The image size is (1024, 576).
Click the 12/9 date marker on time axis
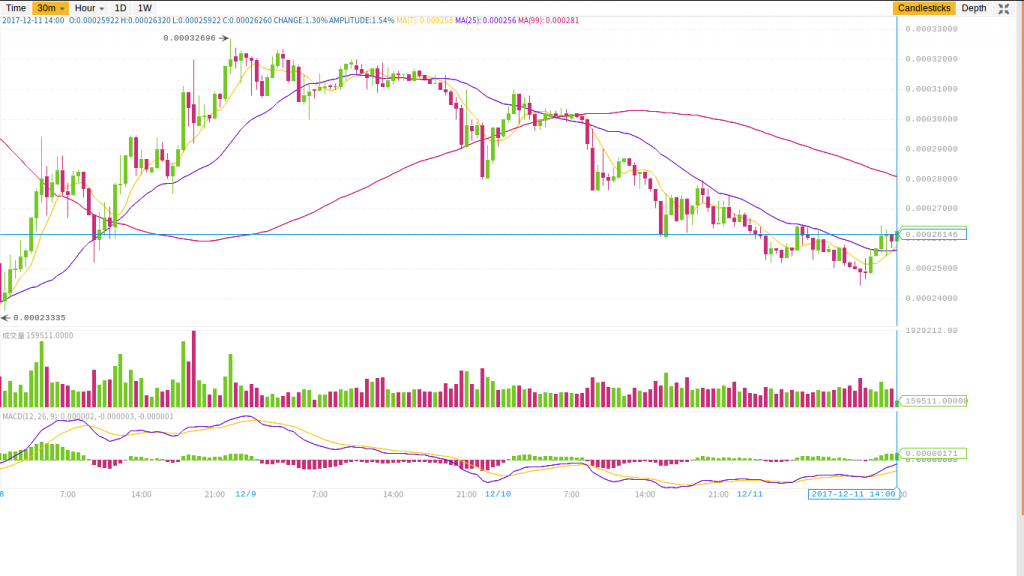click(x=246, y=494)
